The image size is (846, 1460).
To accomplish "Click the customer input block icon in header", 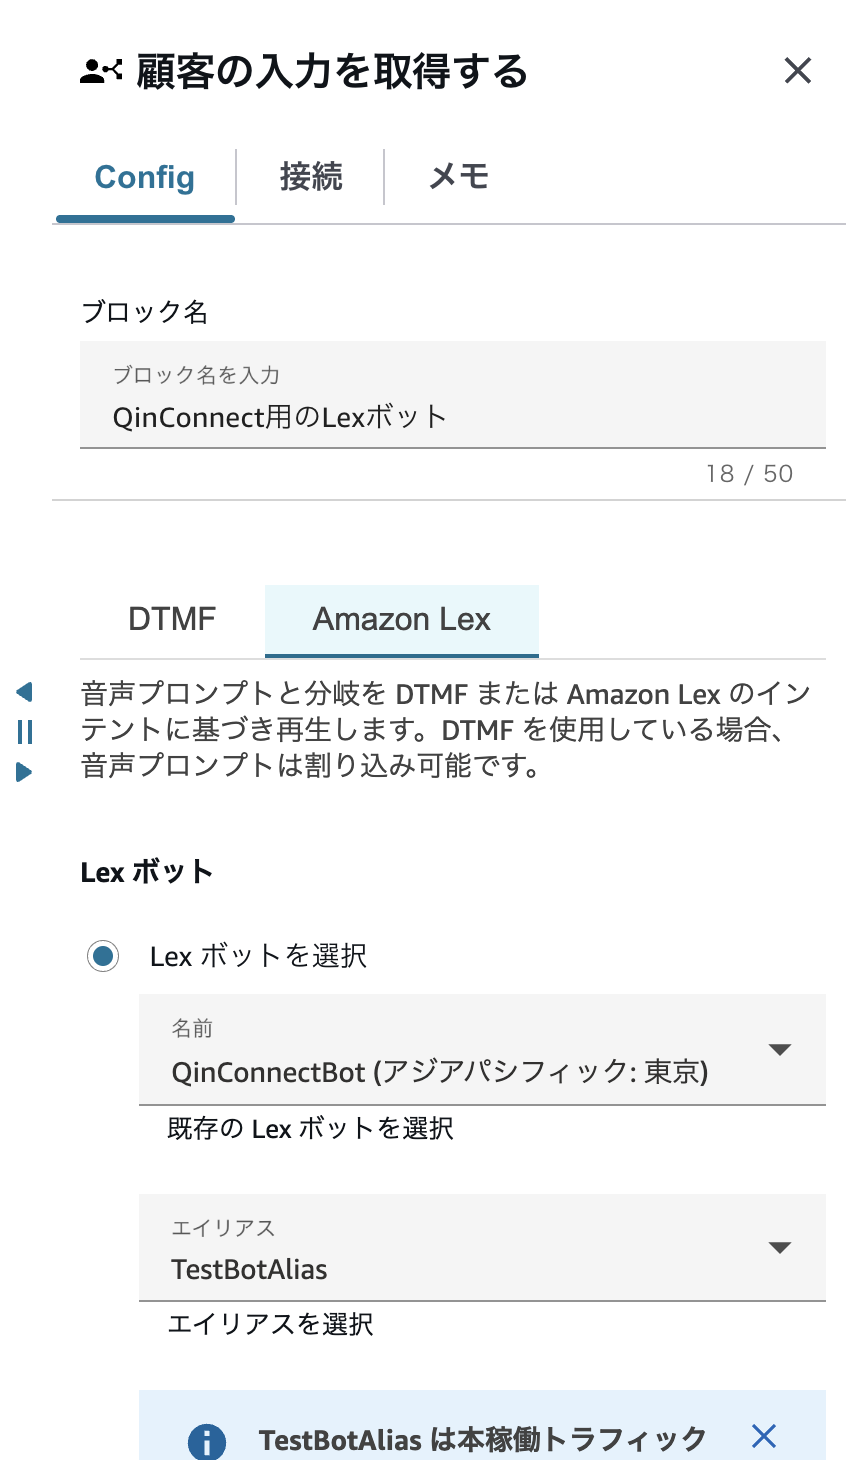I will click(x=101, y=71).
